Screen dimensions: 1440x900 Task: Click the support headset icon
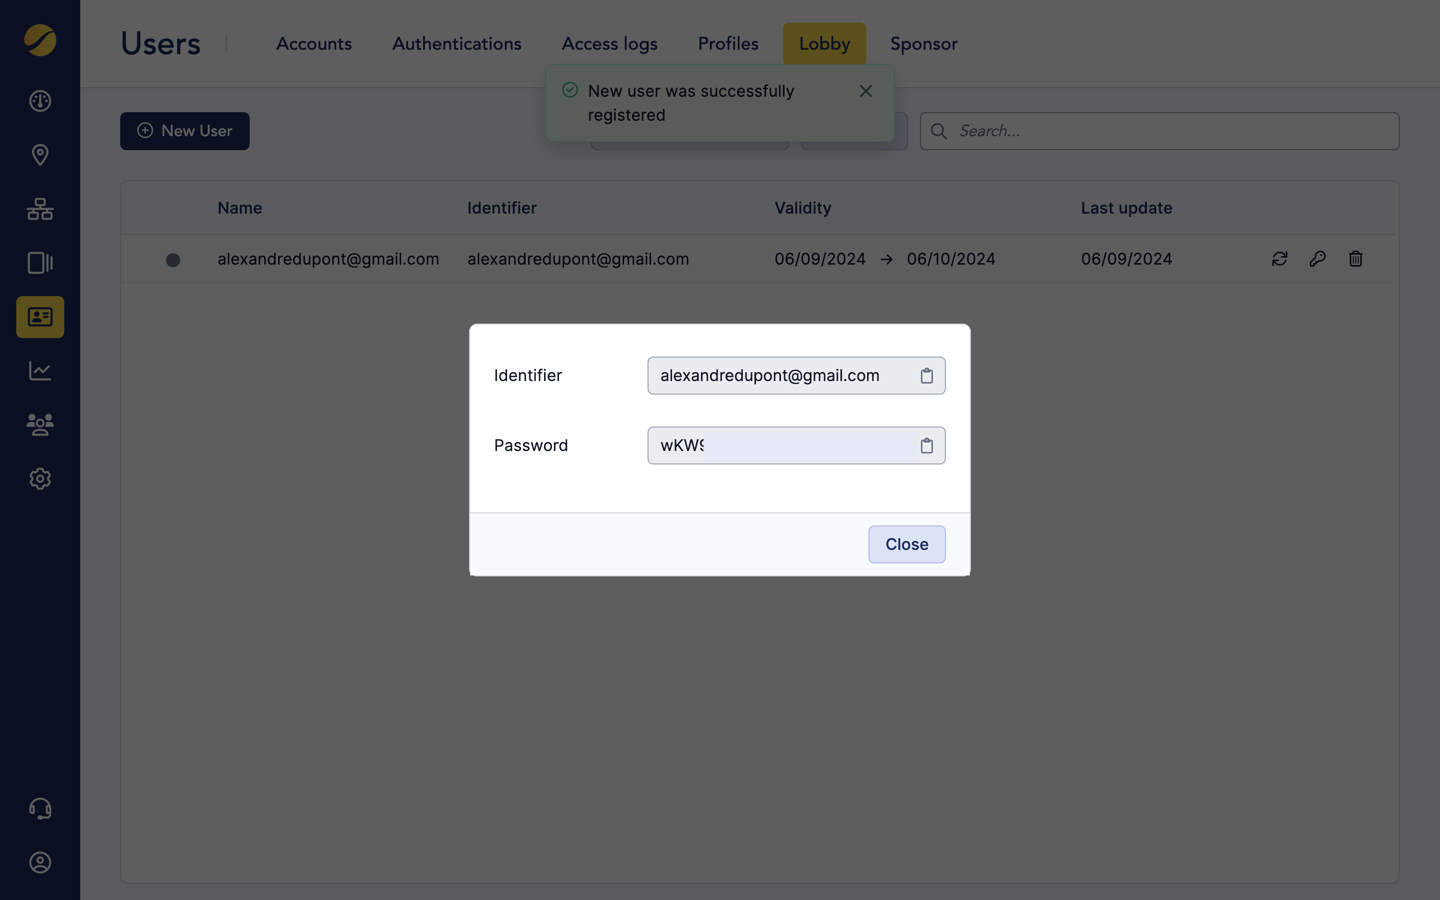[x=40, y=808]
